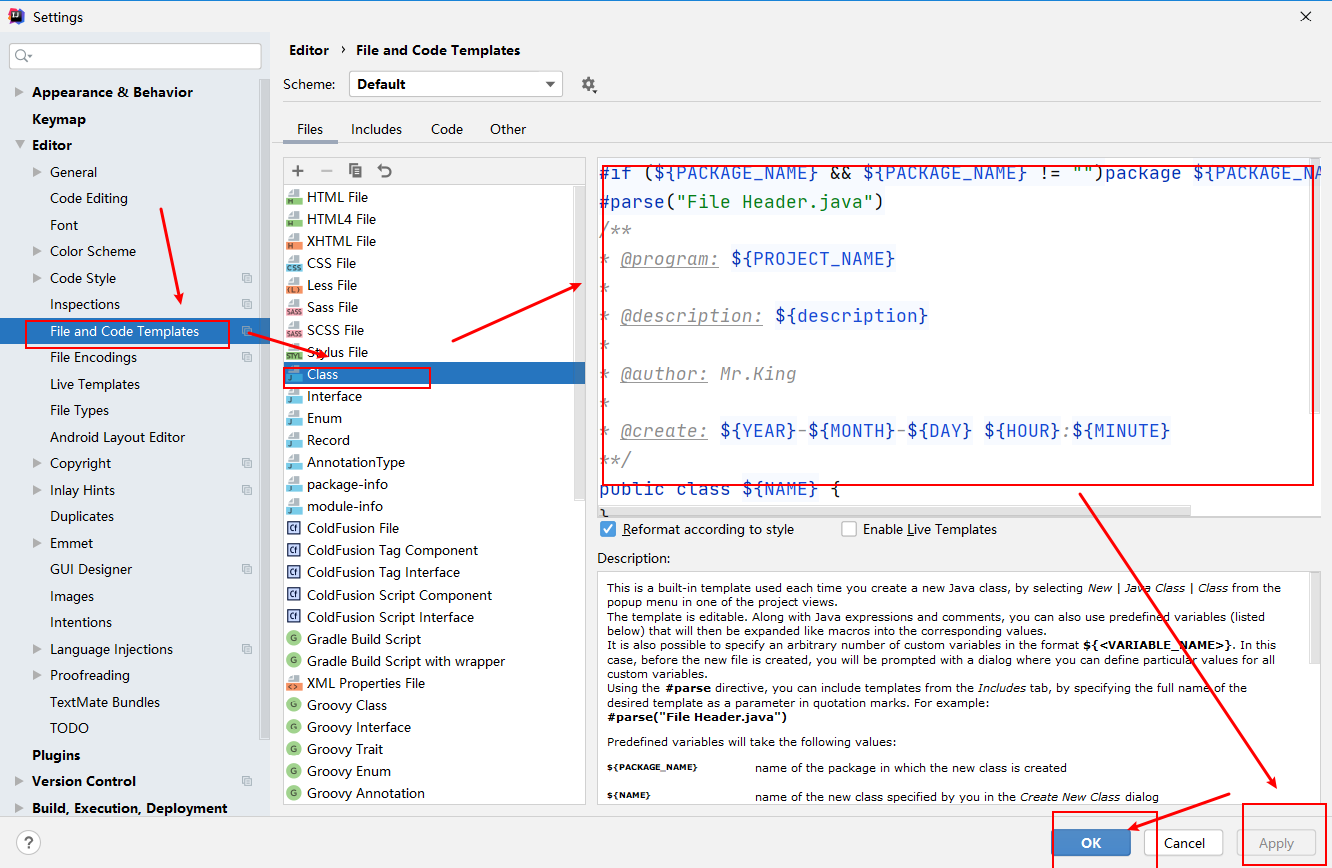Click the project-level icon beside Copyright
Viewport: 1332px width, 868px height.
[x=247, y=463]
